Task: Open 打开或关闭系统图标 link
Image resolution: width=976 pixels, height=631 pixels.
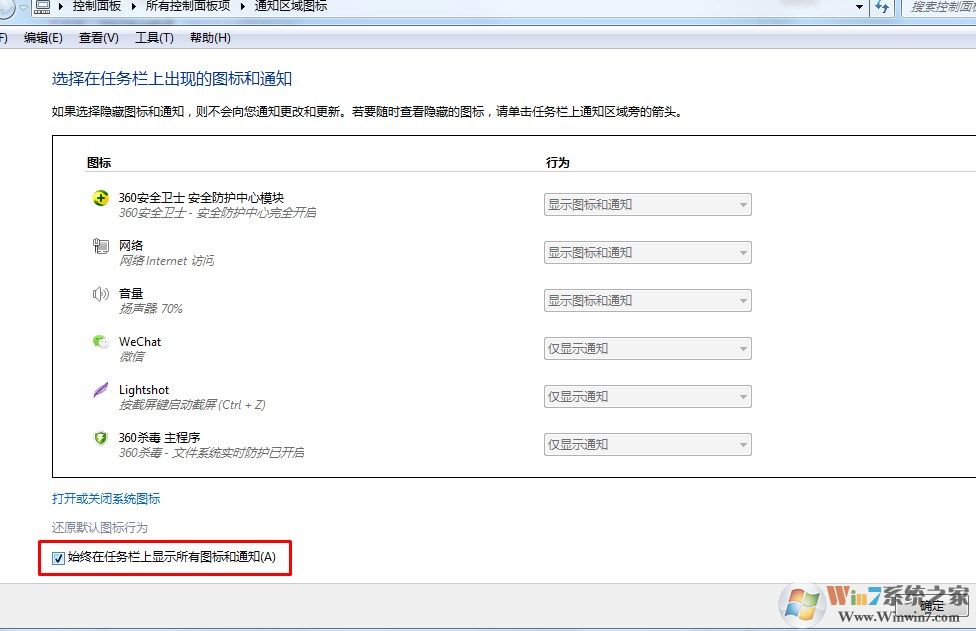Action: point(106,498)
